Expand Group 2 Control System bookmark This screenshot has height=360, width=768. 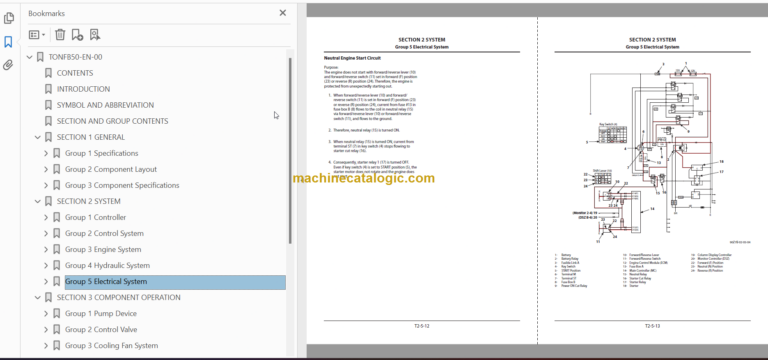[46, 234]
